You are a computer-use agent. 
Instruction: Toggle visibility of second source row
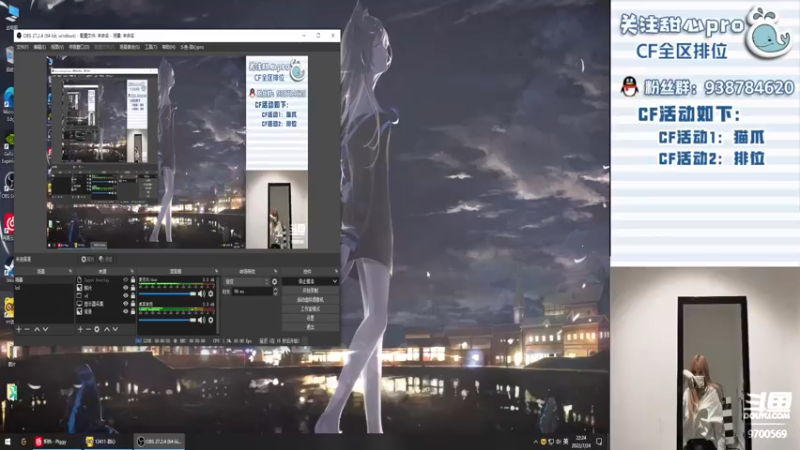[x=126, y=288]
